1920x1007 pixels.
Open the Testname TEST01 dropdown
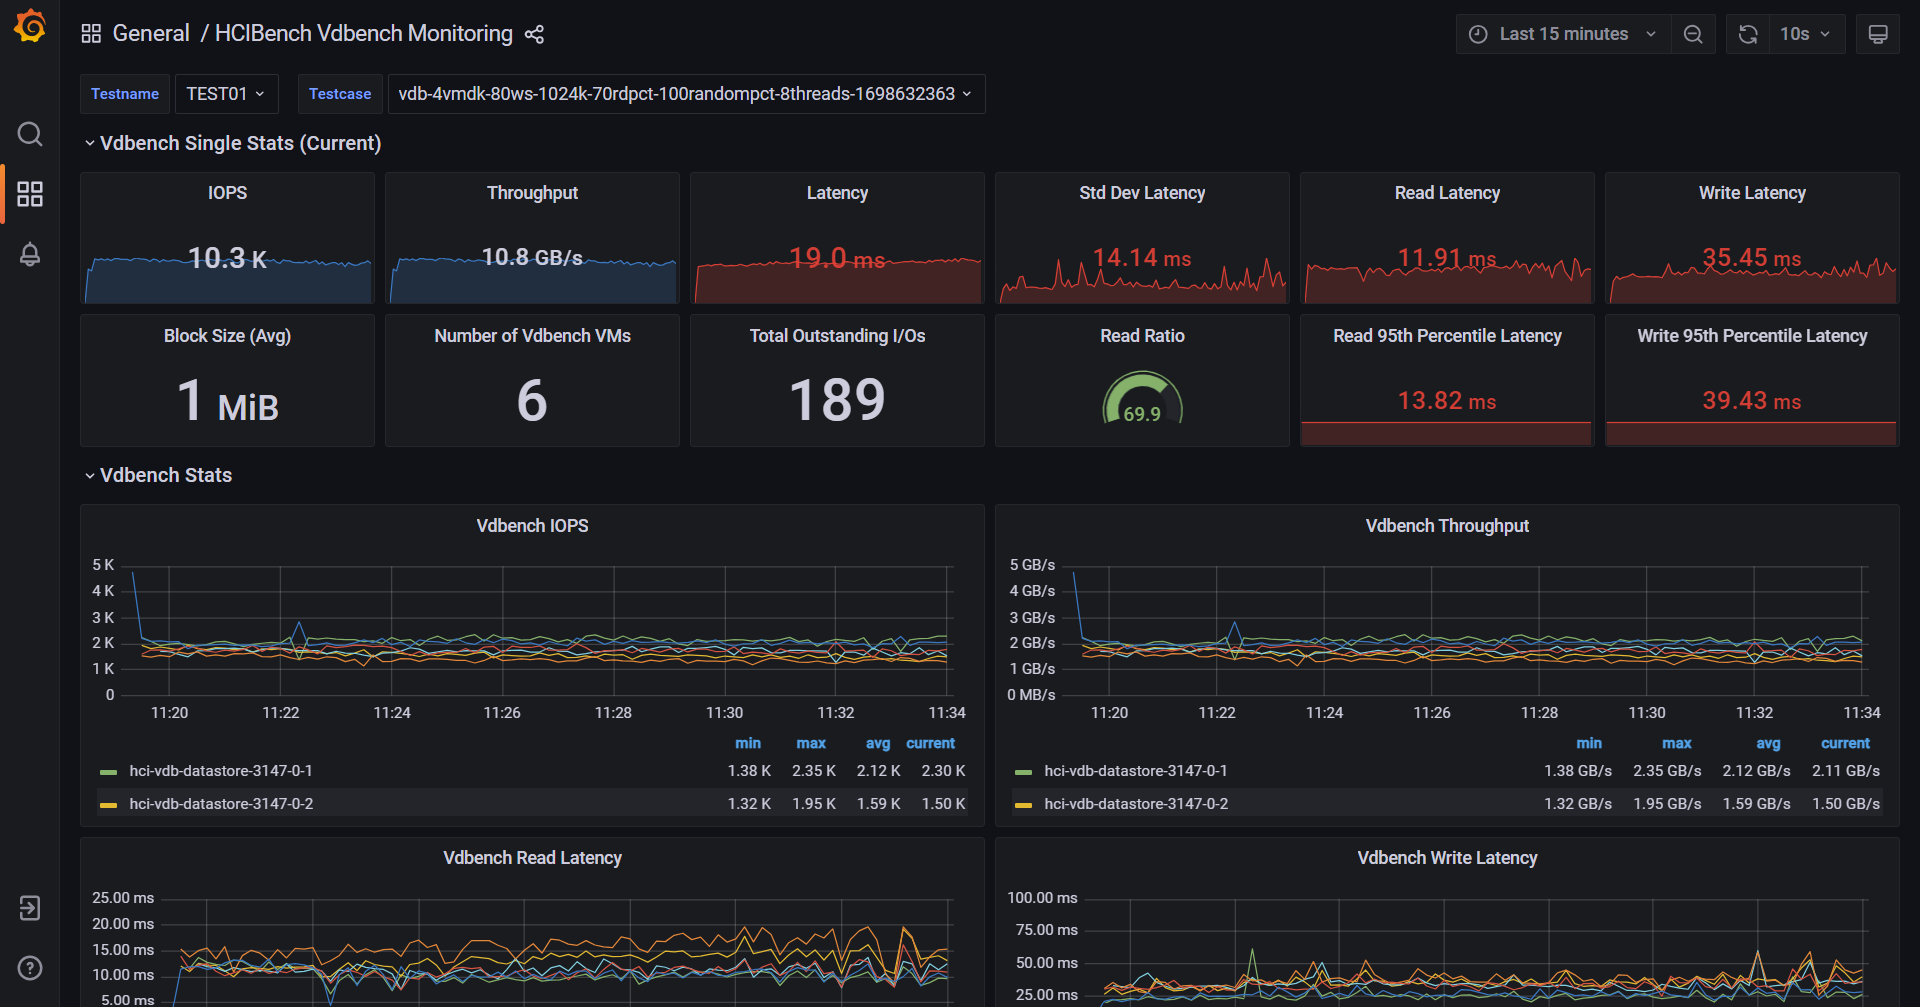(226, 94)
